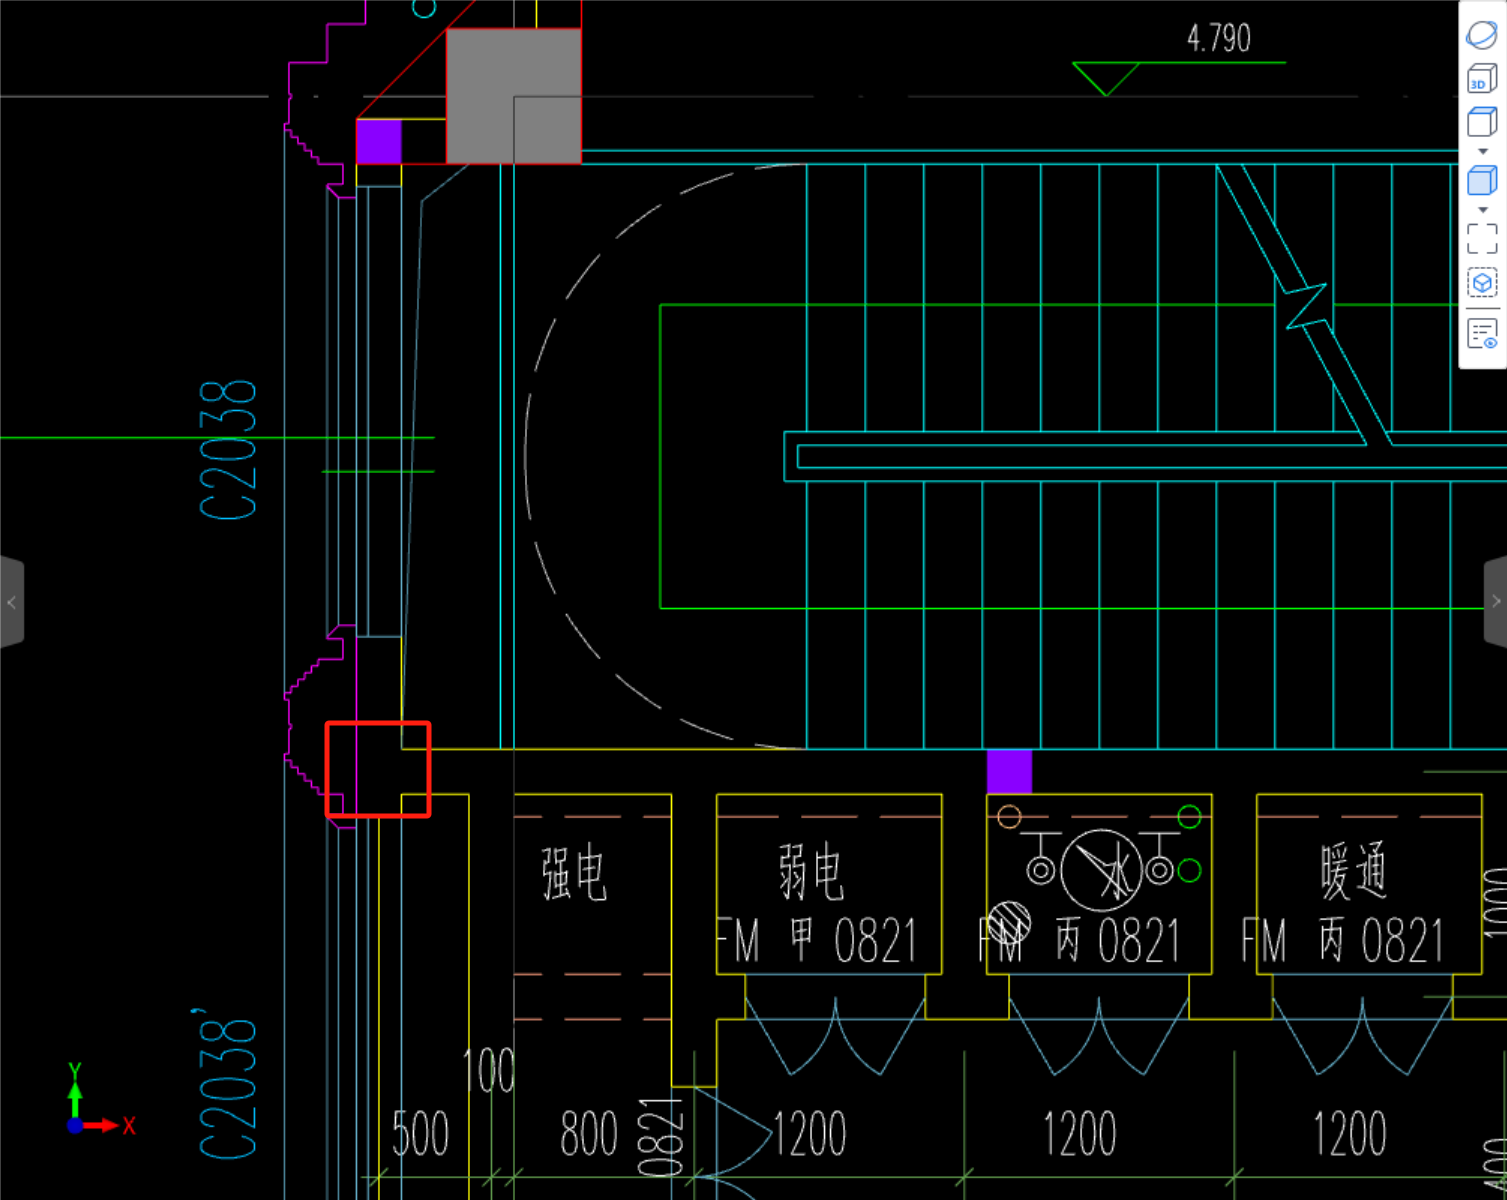The width and height of the screenshot is (1507, 1200).
Task: Click the lower C2038' window label
Action: pos(227,1083)
